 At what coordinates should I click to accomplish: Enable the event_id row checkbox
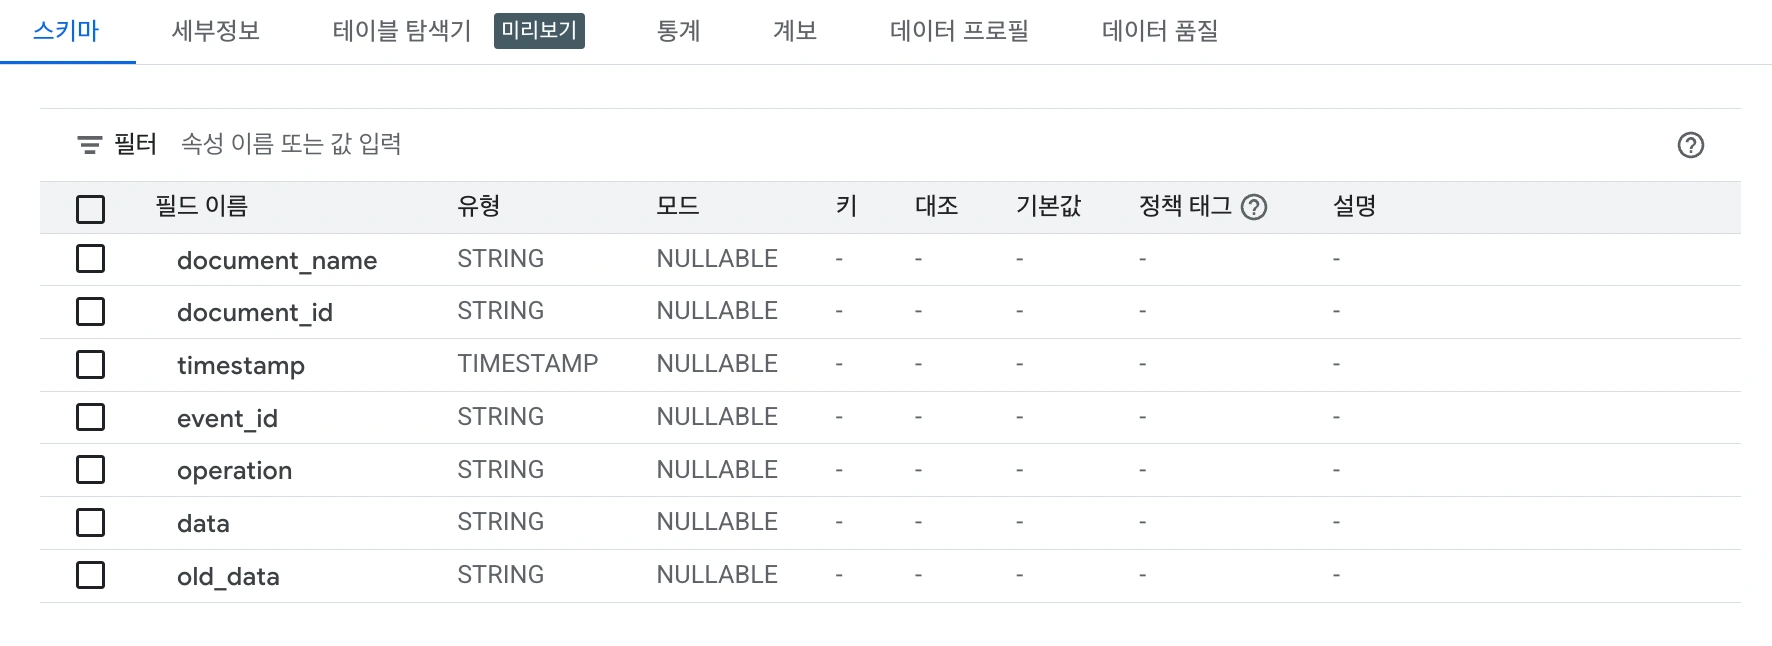point(91,417)
